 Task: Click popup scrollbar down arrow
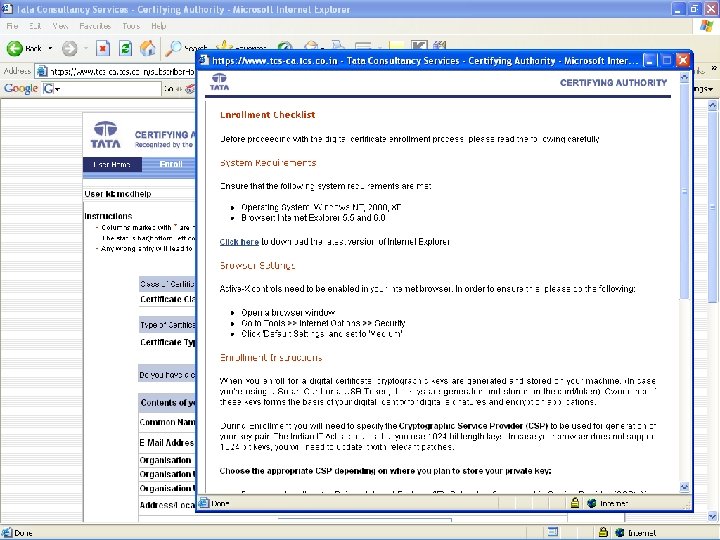coord(684,487)
